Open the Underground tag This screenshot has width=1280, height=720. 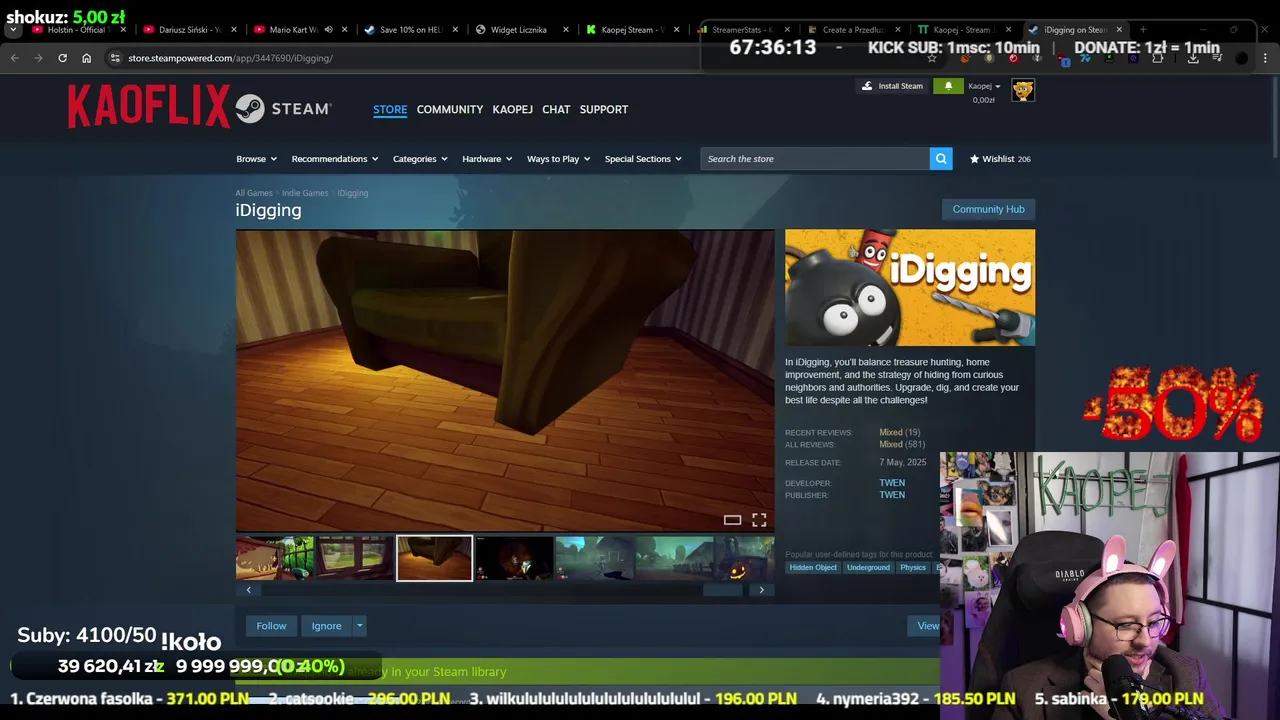pos(868,568)
